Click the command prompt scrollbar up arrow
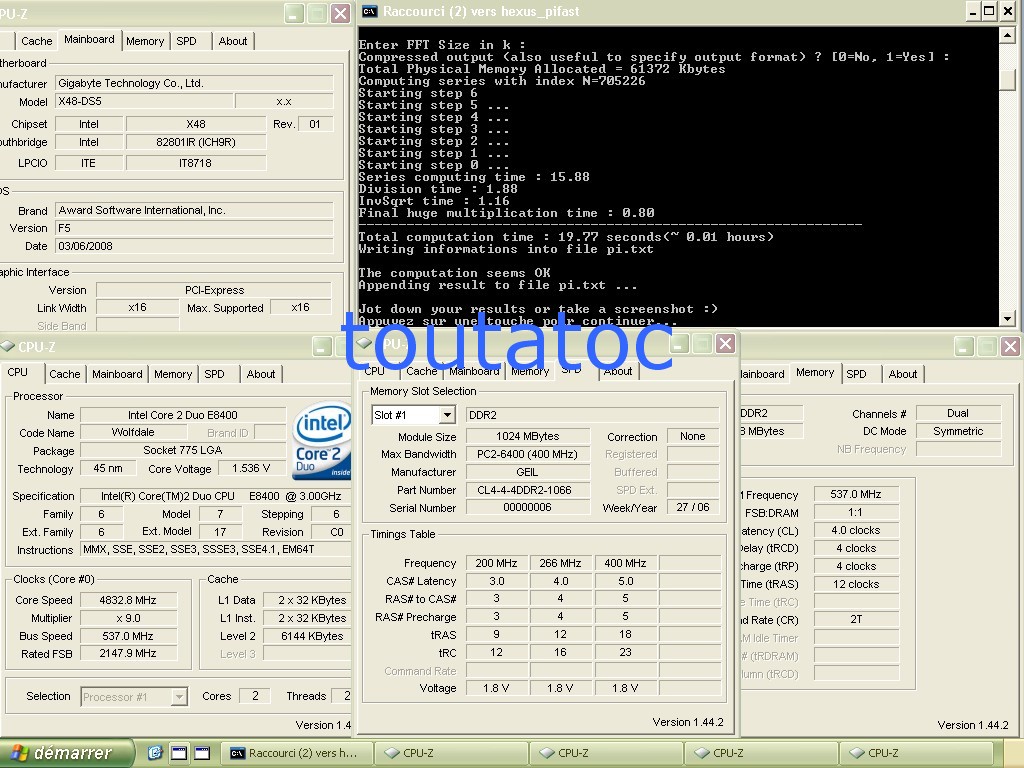 click(1008, 35)
